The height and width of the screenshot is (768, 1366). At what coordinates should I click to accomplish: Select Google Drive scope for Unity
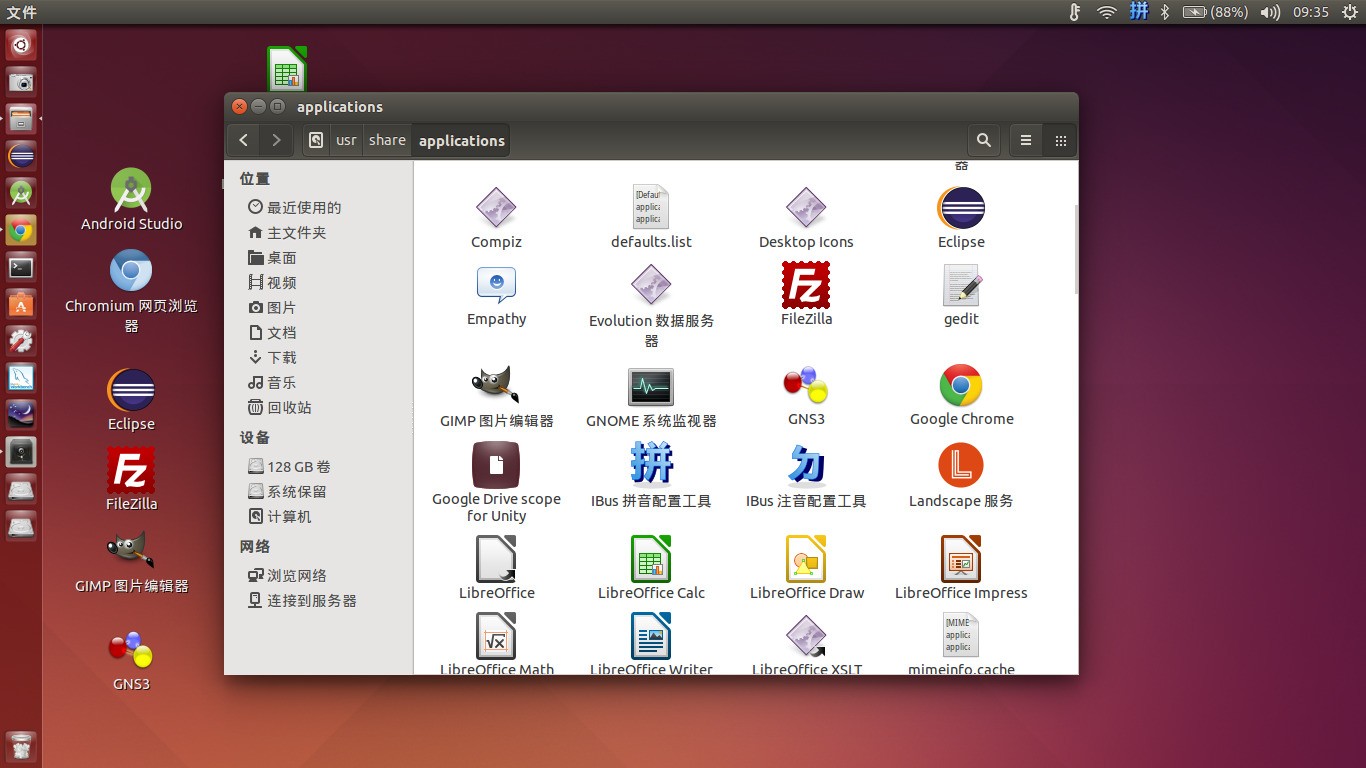click(x=496, y=483)
